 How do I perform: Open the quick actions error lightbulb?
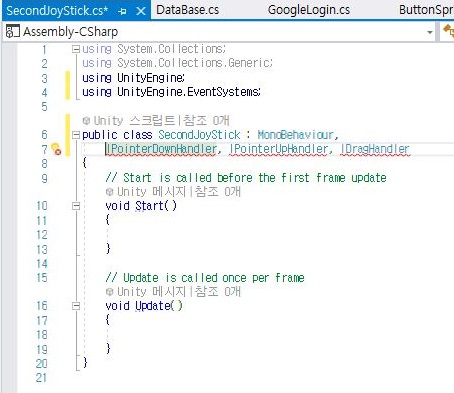pos(56,149)
